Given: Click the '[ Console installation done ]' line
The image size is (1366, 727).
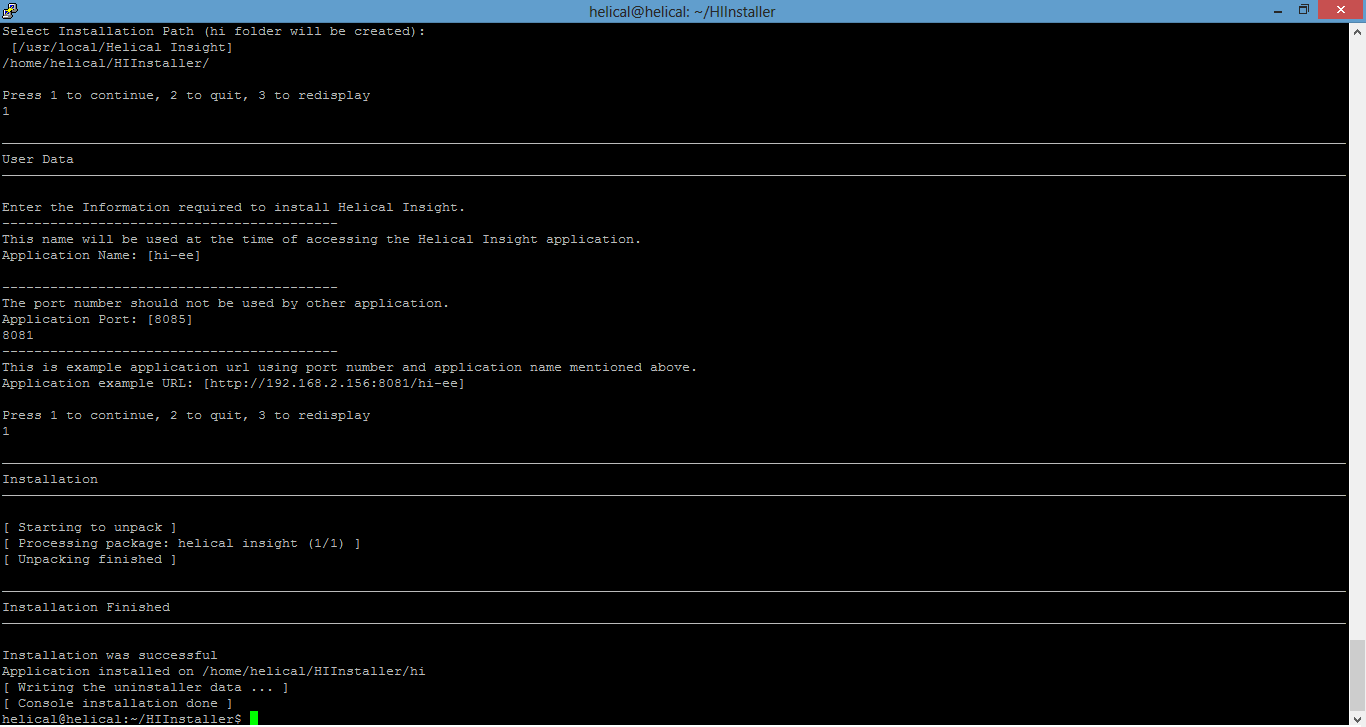Looking at the screenshot, I should [x=118, y=703].
